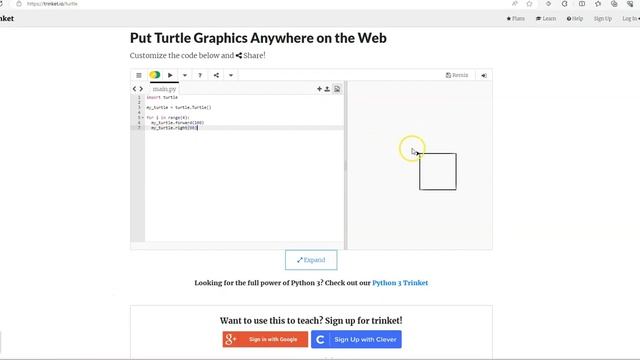The height and width of the screenshot is (360, 640).
Task: Open the browser favorites list icon
Action: coord(598,4)
